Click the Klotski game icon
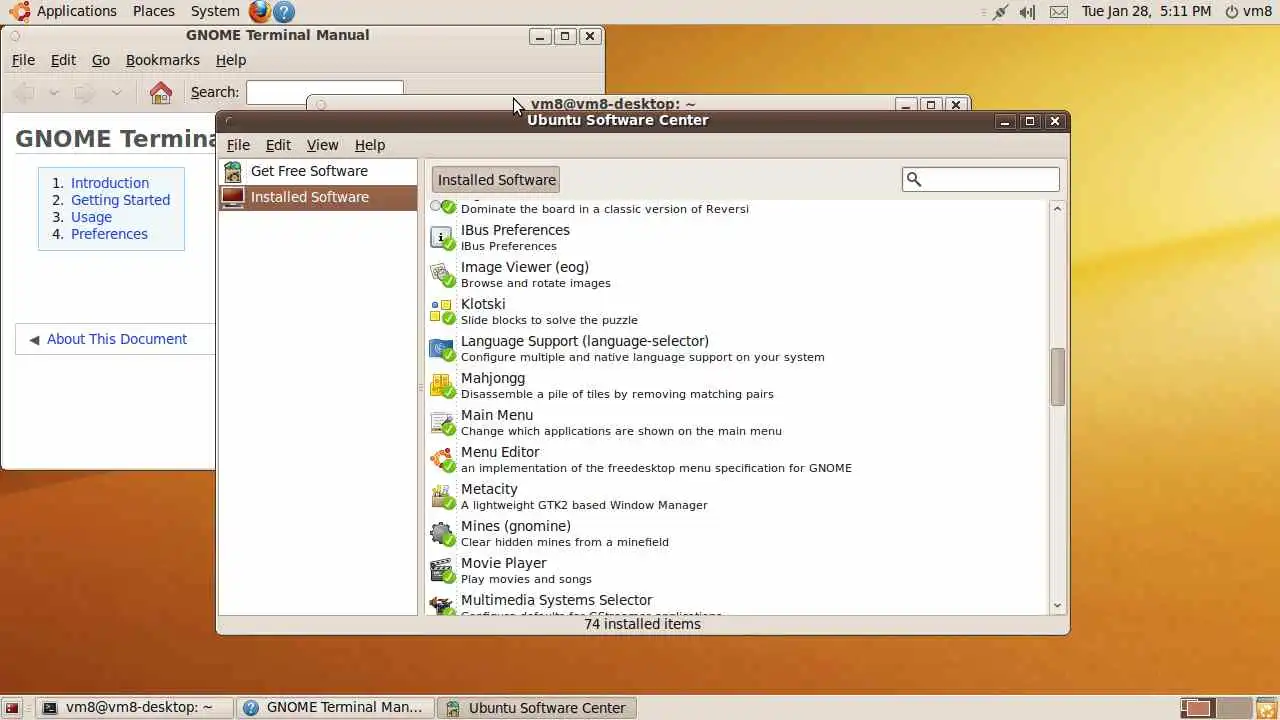Screen dimensions: 1280x720 [442, 312]
